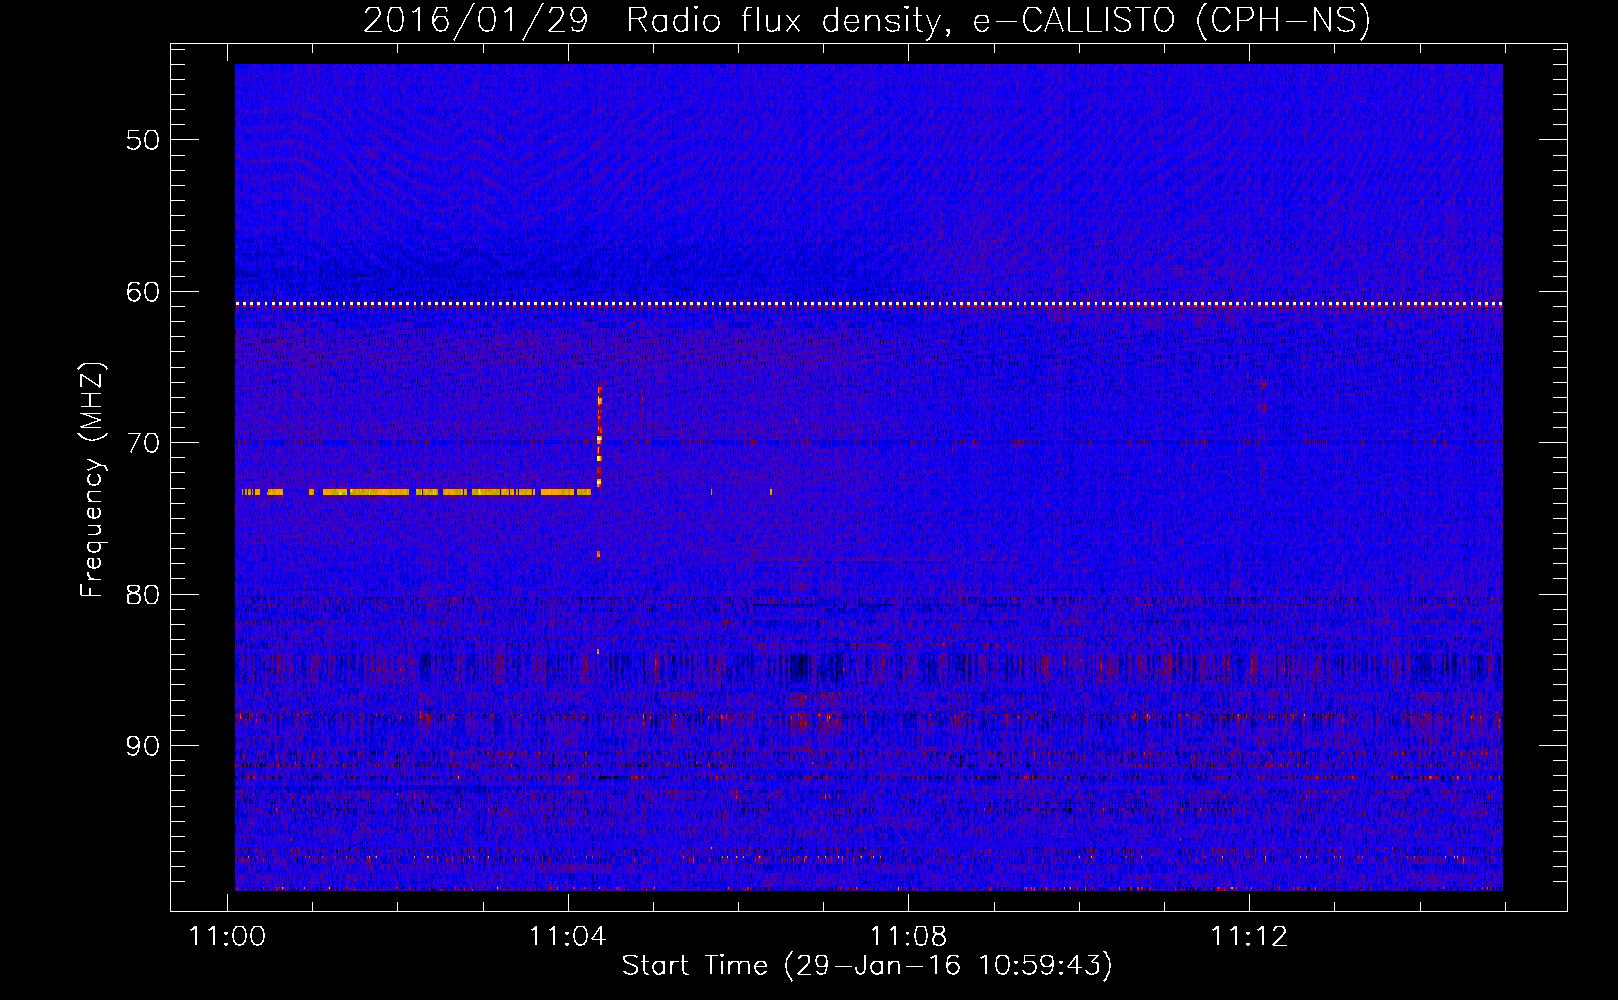Screen dimensions: 1618x1000
Task: Click the 'Start Time (29-Jan-16 10:59:43)' axis label
Action: (x=867, y=966)
